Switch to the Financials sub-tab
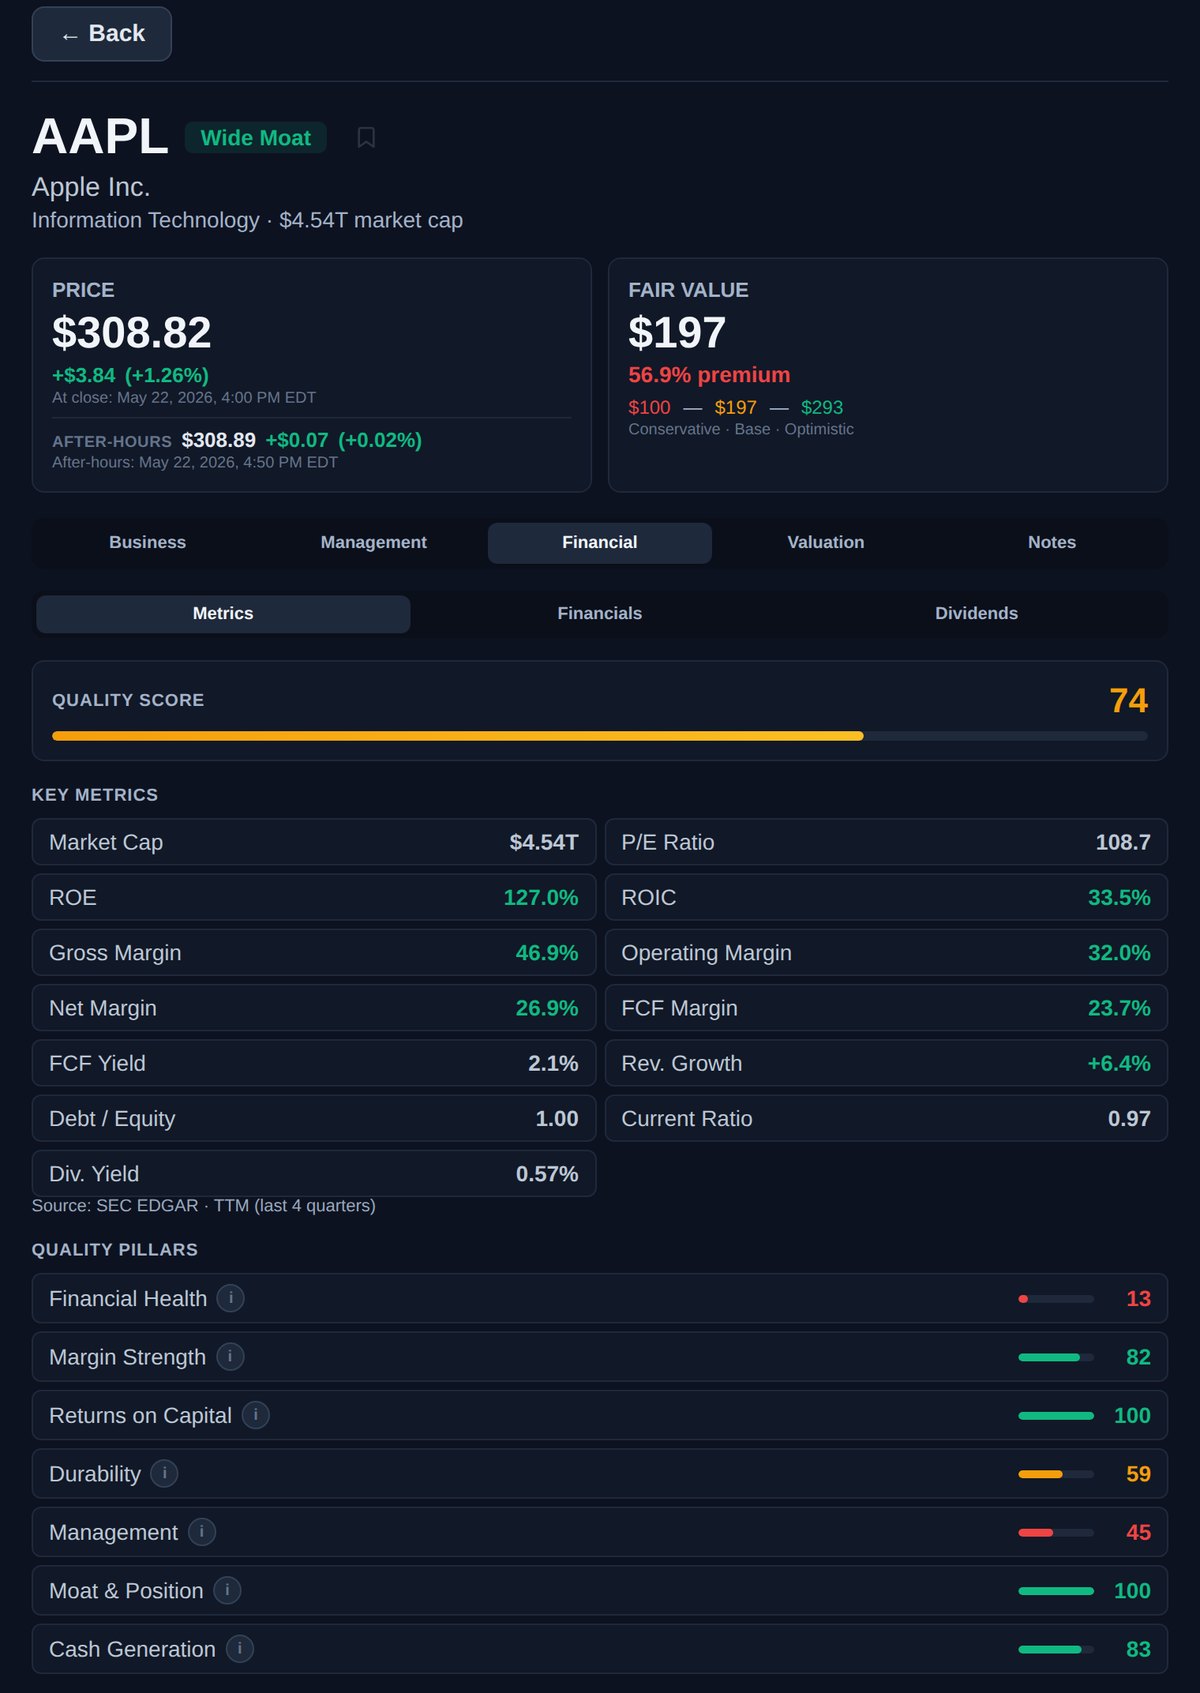 pos(600,614)
